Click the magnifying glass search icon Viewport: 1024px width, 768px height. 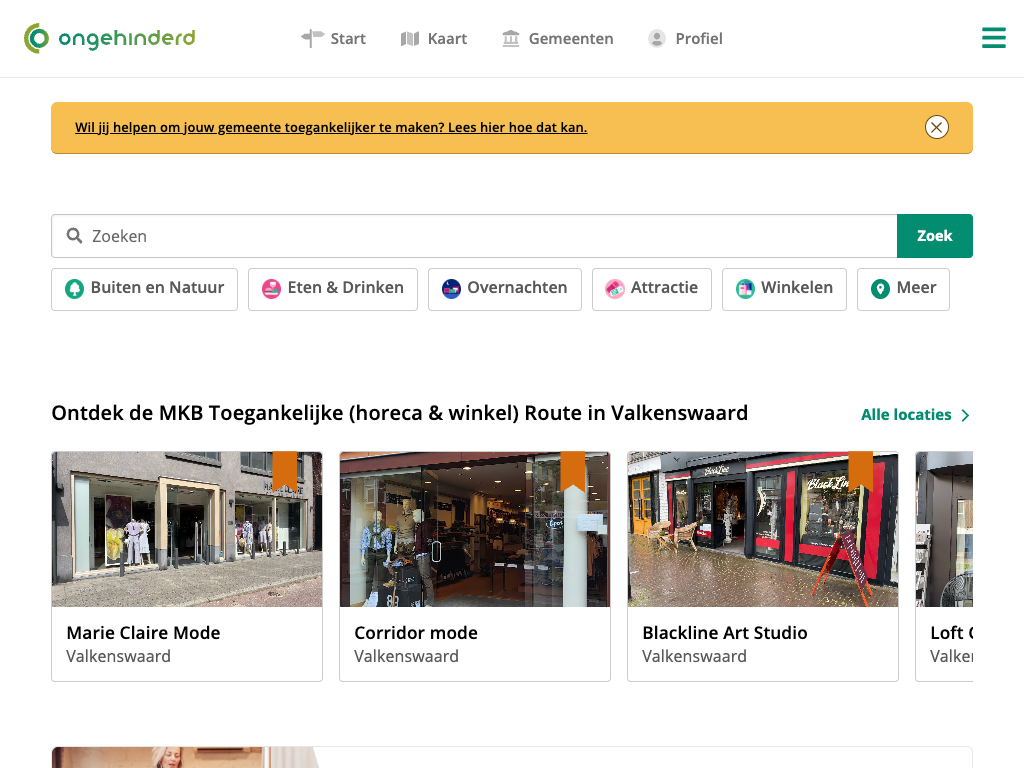pyautogui.click(x=74, y=236)
